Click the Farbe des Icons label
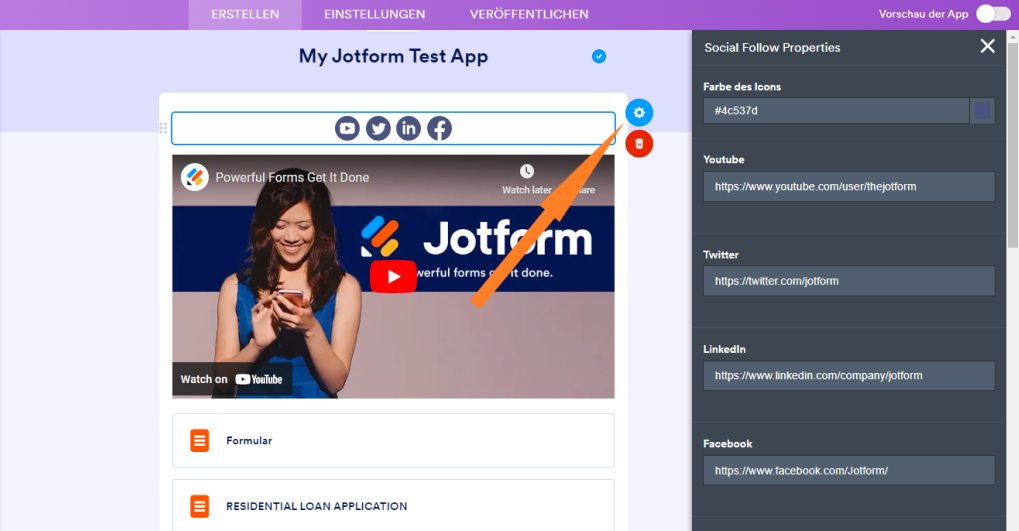 pyautogui.click(x=742, y=86)
